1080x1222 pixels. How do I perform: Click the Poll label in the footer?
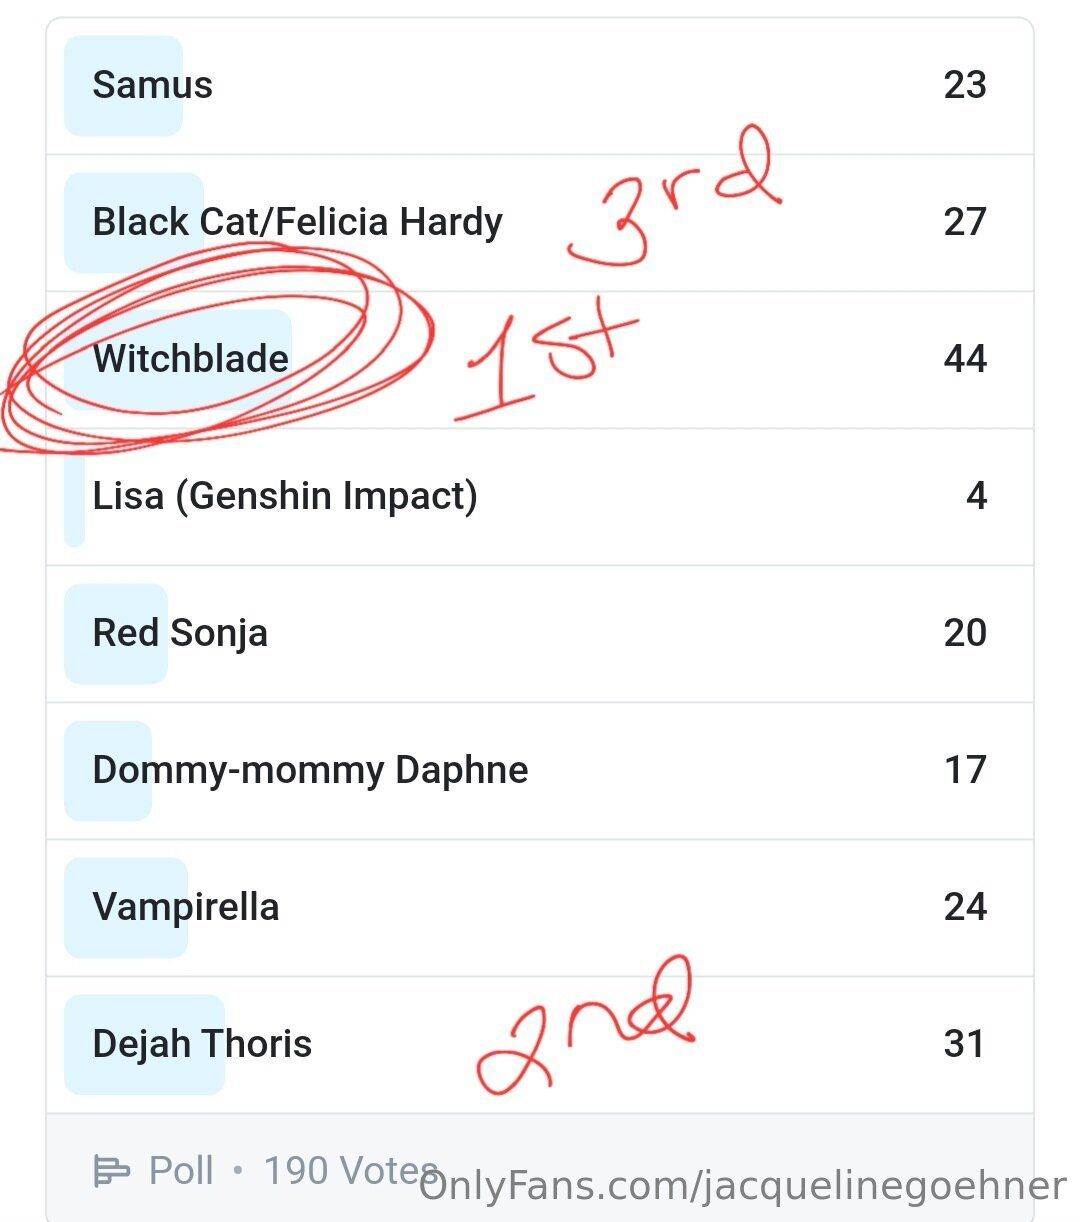pos(181,1170)
